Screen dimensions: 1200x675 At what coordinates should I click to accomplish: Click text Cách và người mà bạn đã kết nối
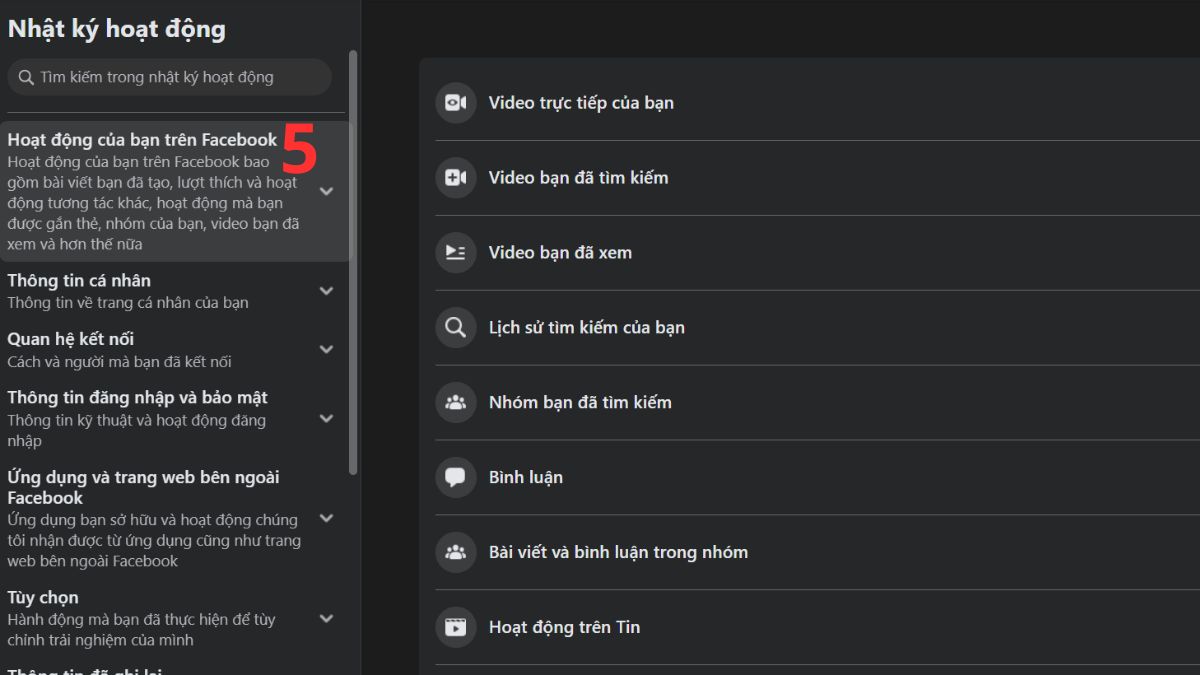click(x=119, y=361)
